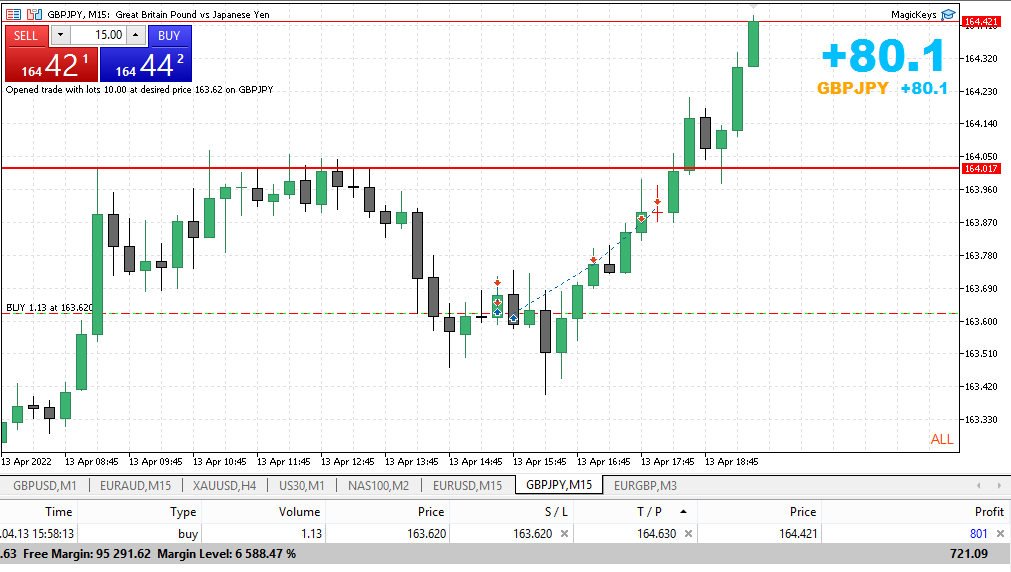Click the MagicKeys graduation cap icon
1011x572 pixels.
(x=948, y=14)
